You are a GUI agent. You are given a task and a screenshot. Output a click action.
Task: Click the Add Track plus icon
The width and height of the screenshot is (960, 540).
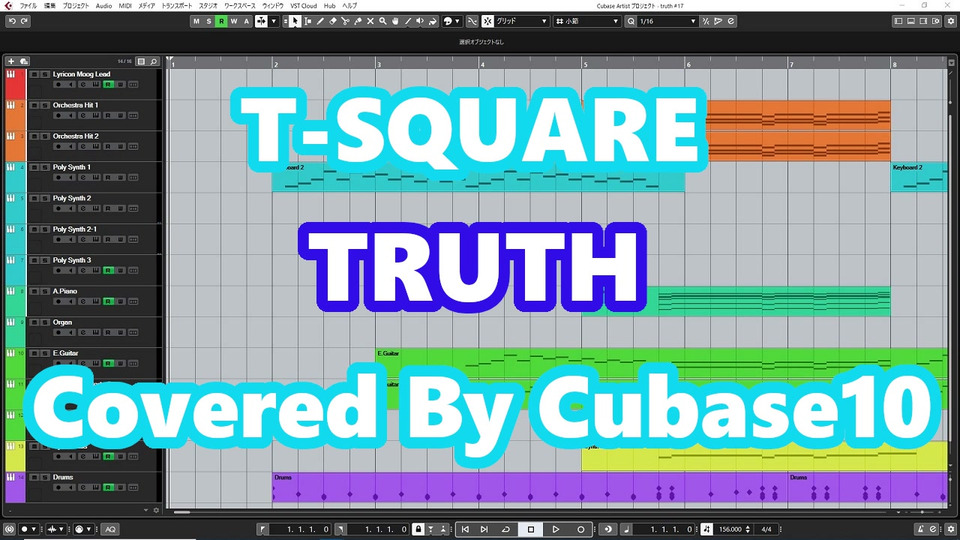11,61
